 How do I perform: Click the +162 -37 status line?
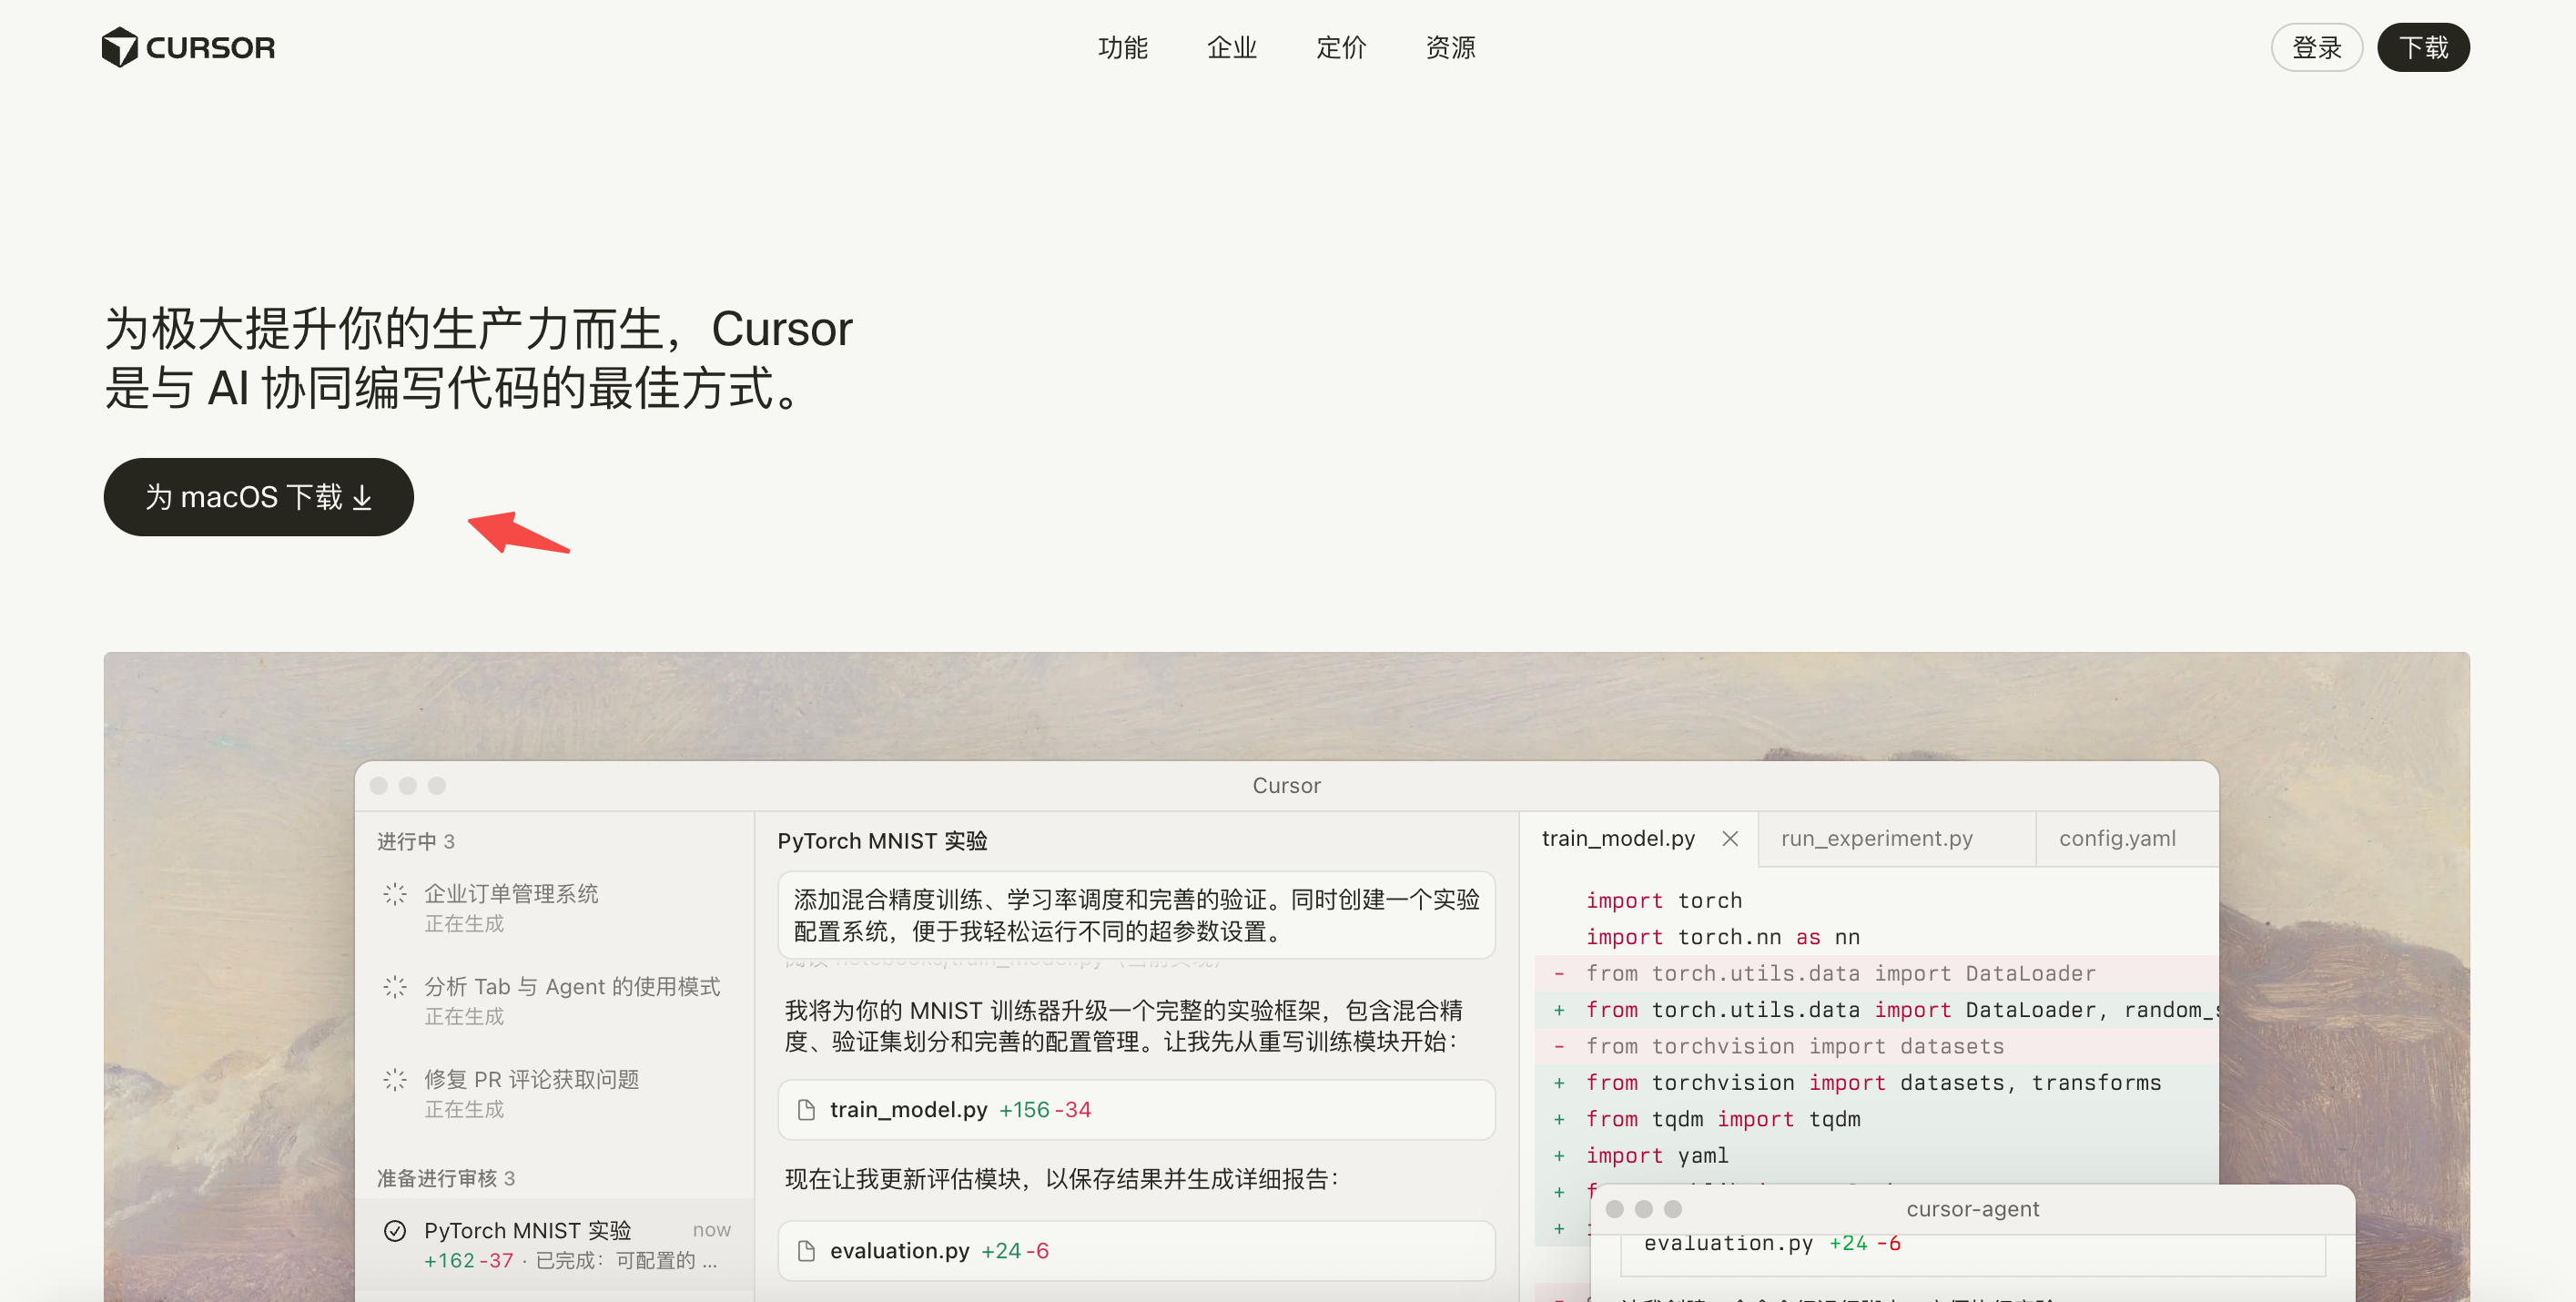click(570, 1261)
